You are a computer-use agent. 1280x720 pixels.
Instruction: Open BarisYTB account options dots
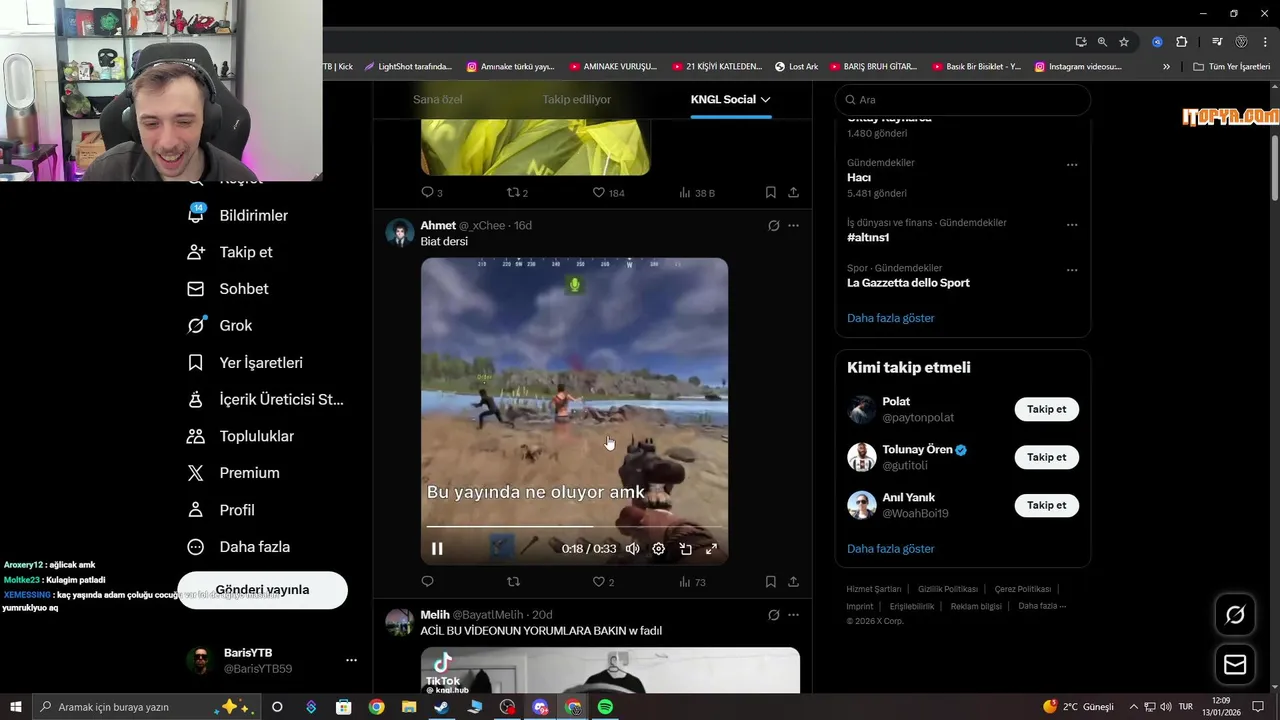(x=351, y=660)
